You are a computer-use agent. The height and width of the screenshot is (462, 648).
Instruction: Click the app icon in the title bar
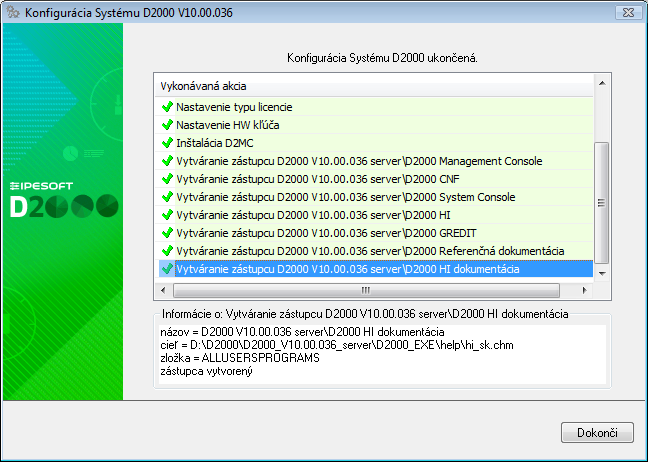click(14, 12)
